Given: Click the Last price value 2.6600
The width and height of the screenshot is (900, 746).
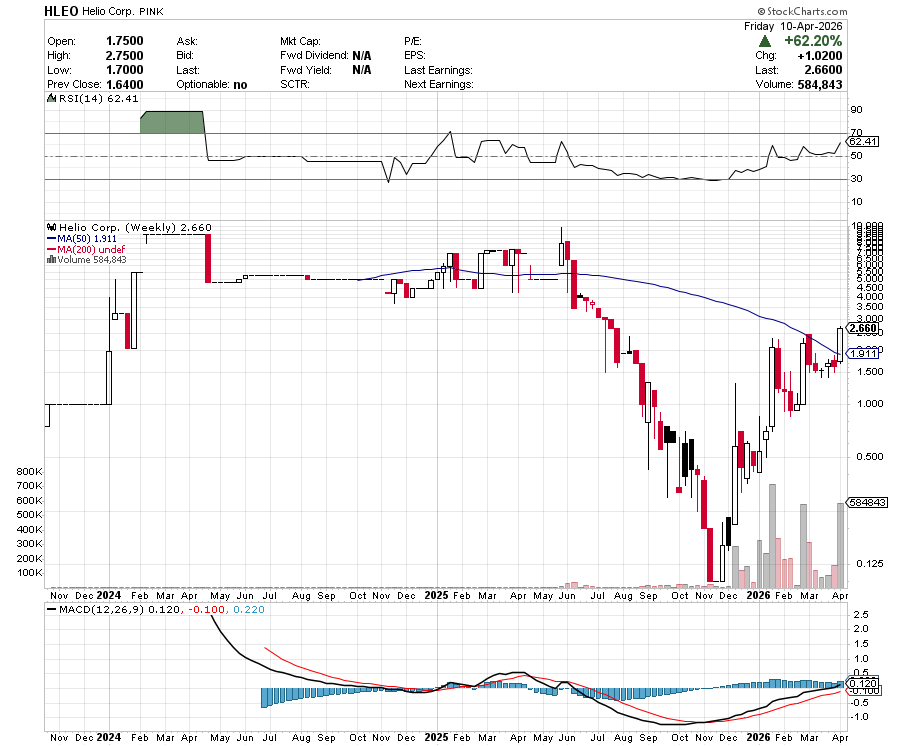Looking at the screenshot, I should point(823,70).
